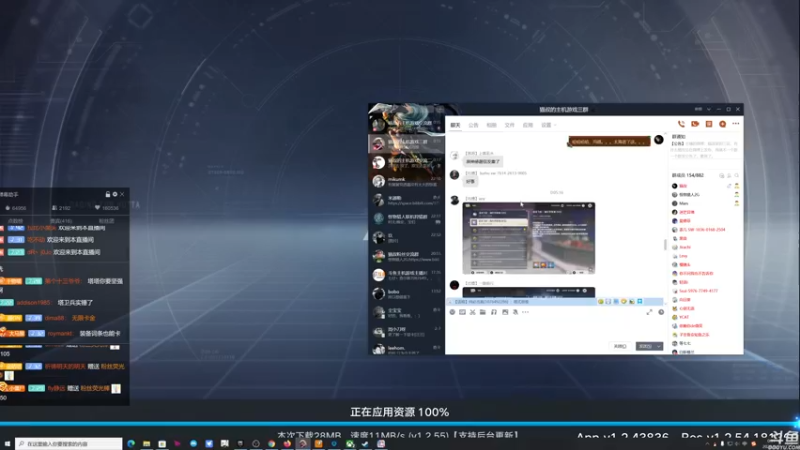Switch to the 聊天 tab in QQ
The image size is (800, 450).
click(x=455, y=125)
